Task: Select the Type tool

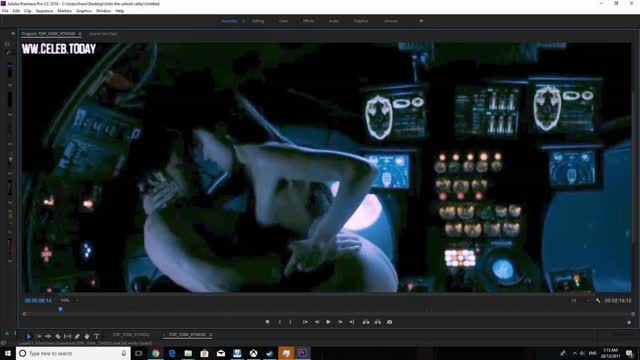Action: click(97, 336)
